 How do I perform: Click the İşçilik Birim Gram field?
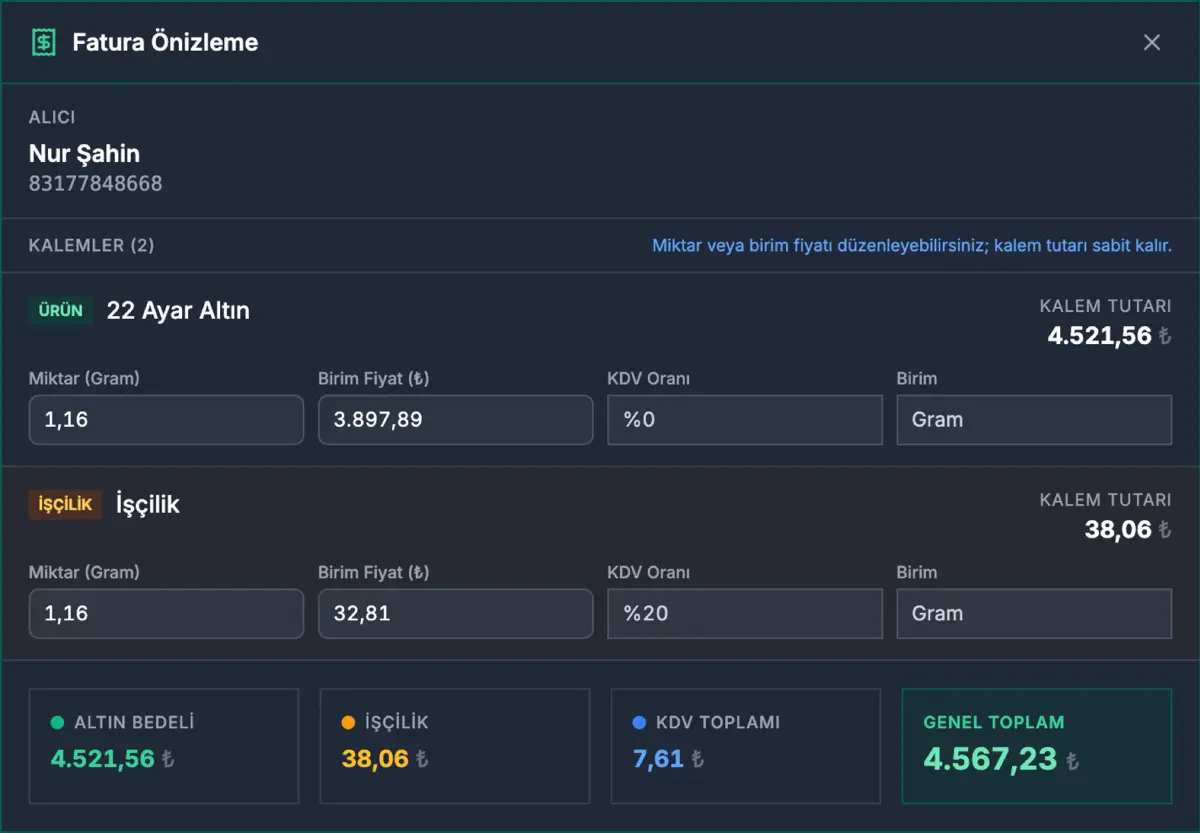(x=1034, y=614)
